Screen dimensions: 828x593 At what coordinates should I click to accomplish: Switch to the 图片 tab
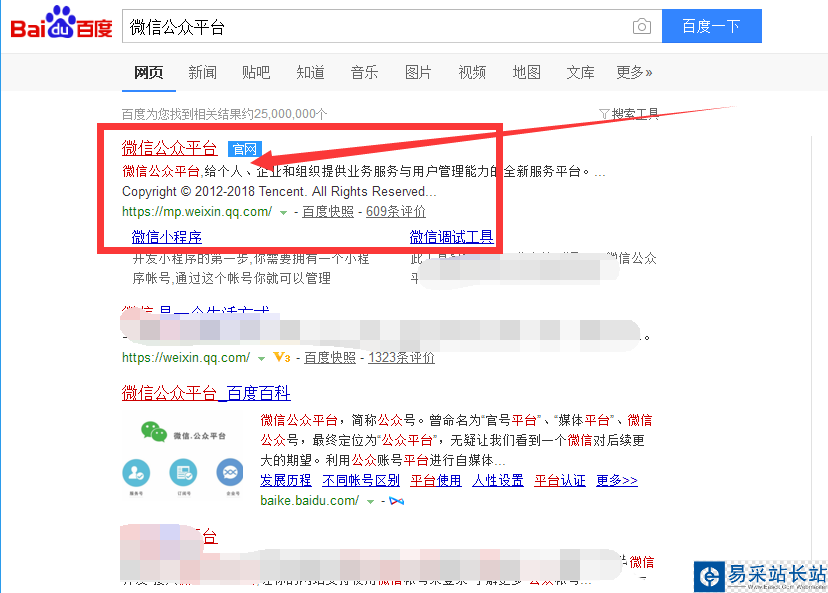point(418,72)
